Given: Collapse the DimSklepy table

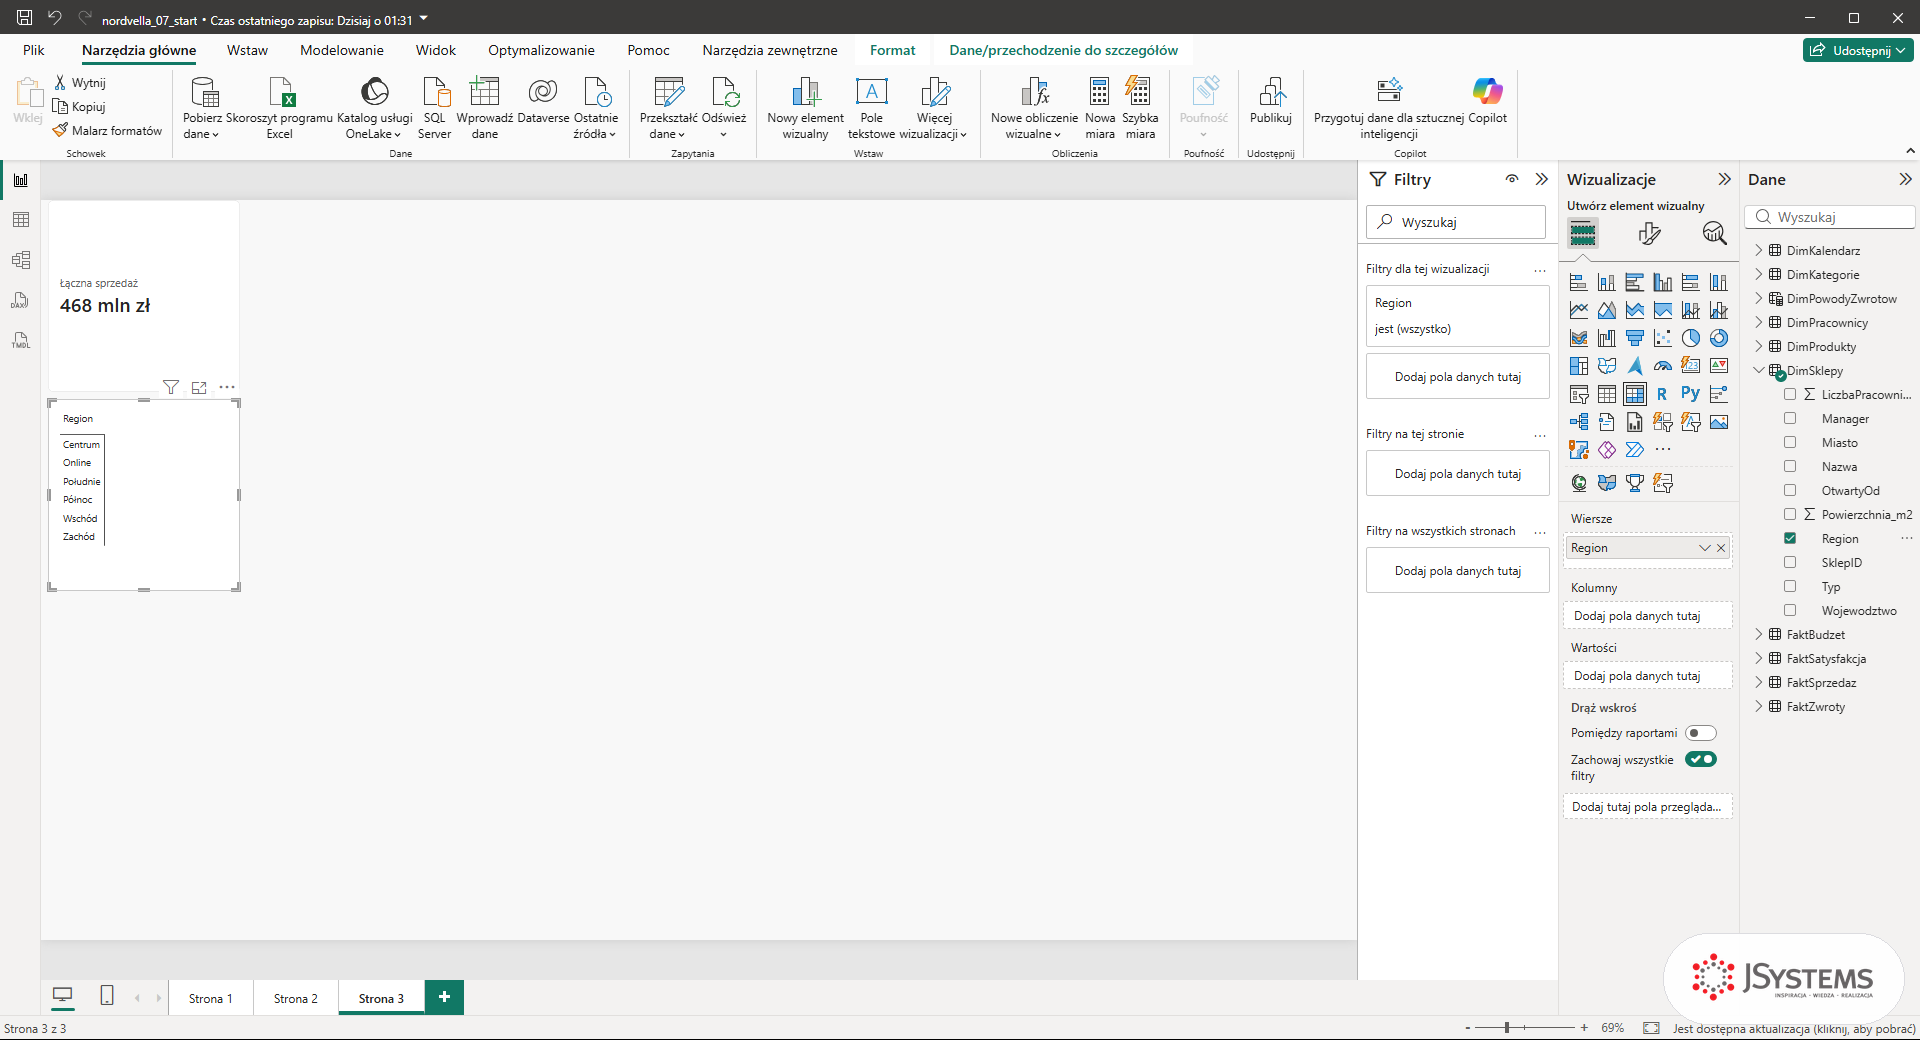Looking at the screenshot, I should click(1759, 371).
